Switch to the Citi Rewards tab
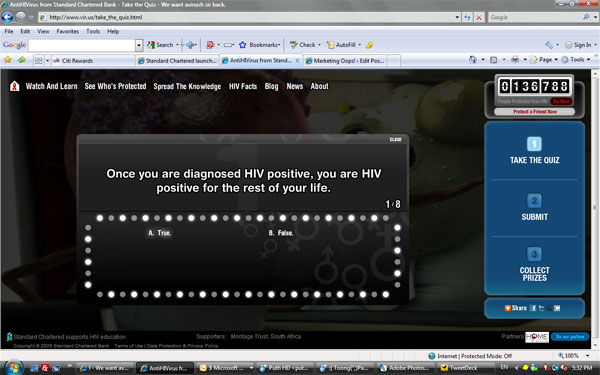Viewport: 600px width, 375px height. pyautogui.click(x=93, y=60)
